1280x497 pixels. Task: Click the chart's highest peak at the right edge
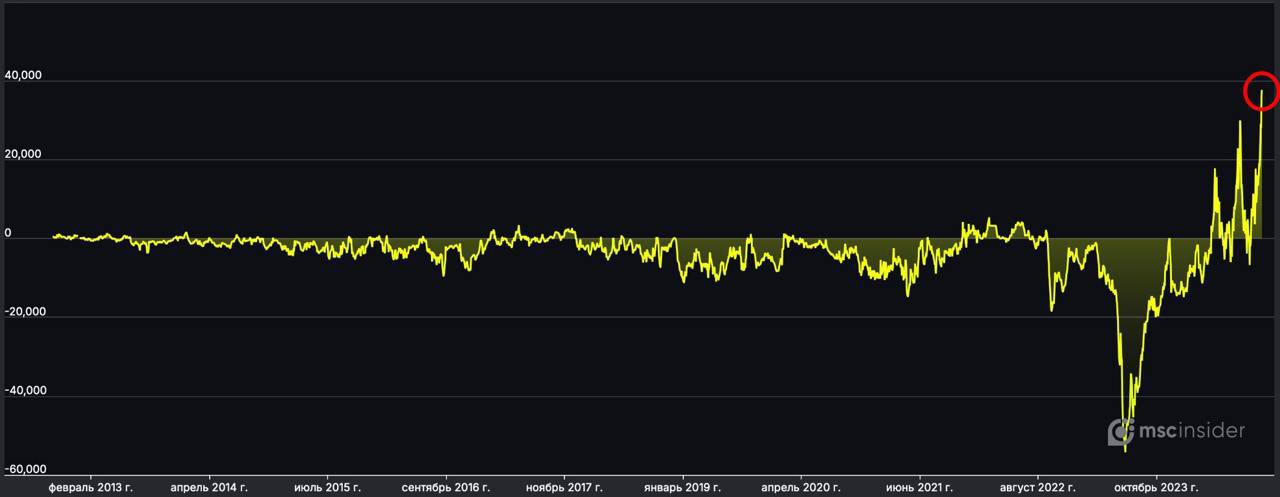[x=1262, y=91]
